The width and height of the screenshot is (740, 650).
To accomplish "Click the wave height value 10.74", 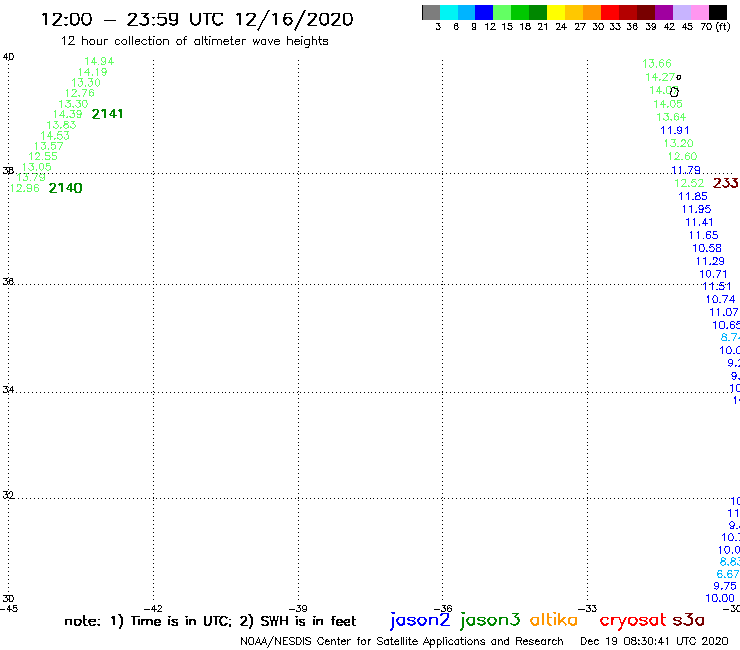I will [x=721, y=299].
